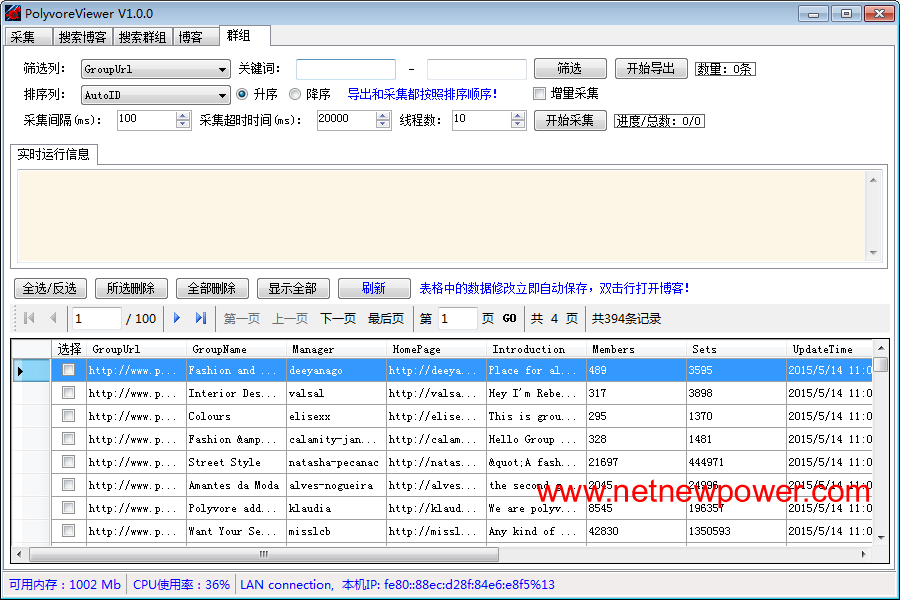Click the 刷新 refresh button

374,288
